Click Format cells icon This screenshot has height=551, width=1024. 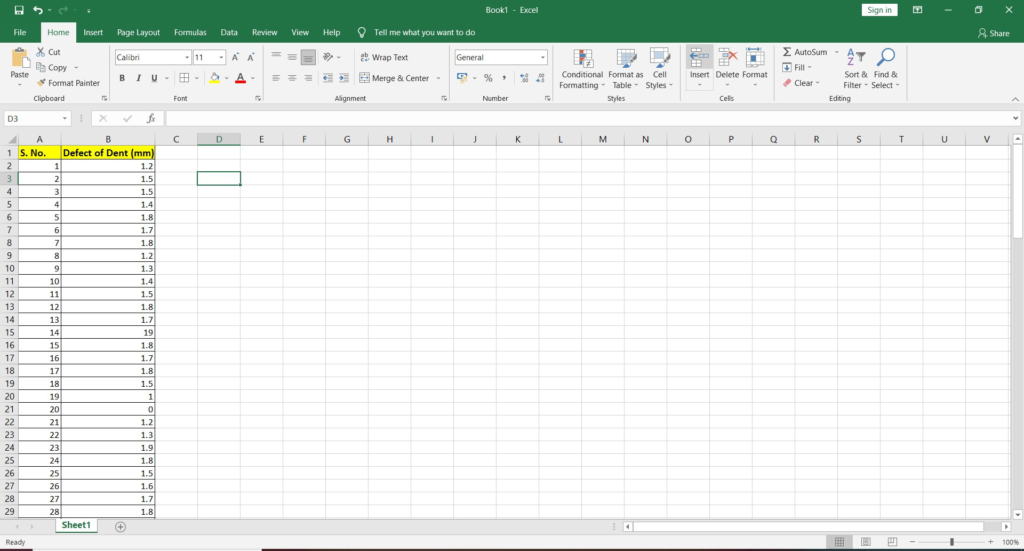point(755,59)
